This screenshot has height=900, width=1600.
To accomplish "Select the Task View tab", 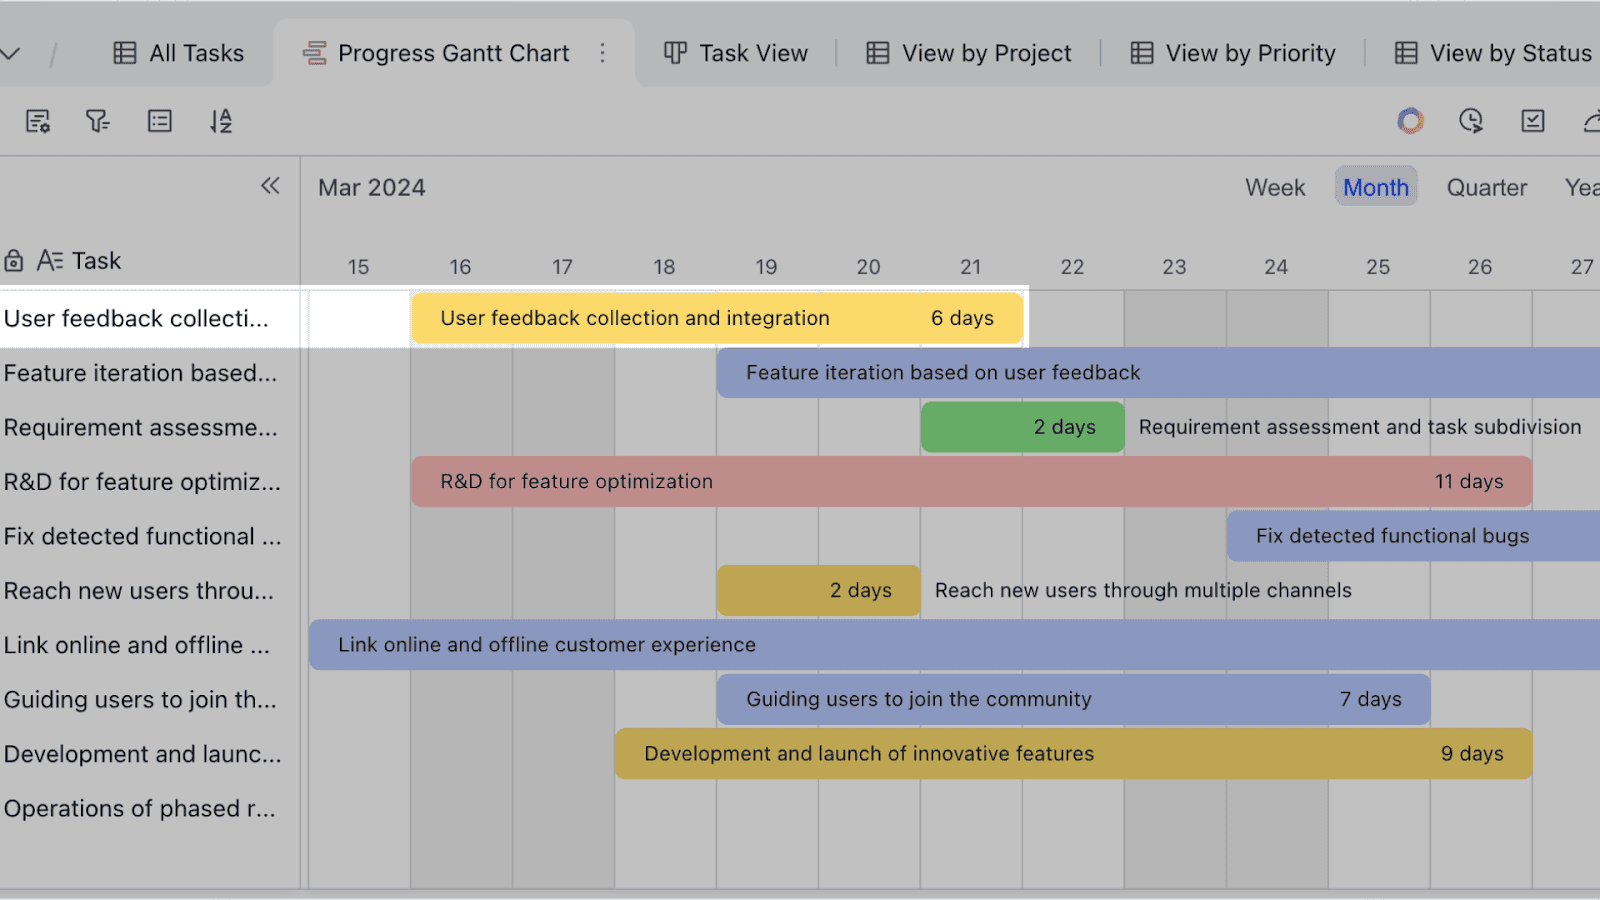I will 735,53.
